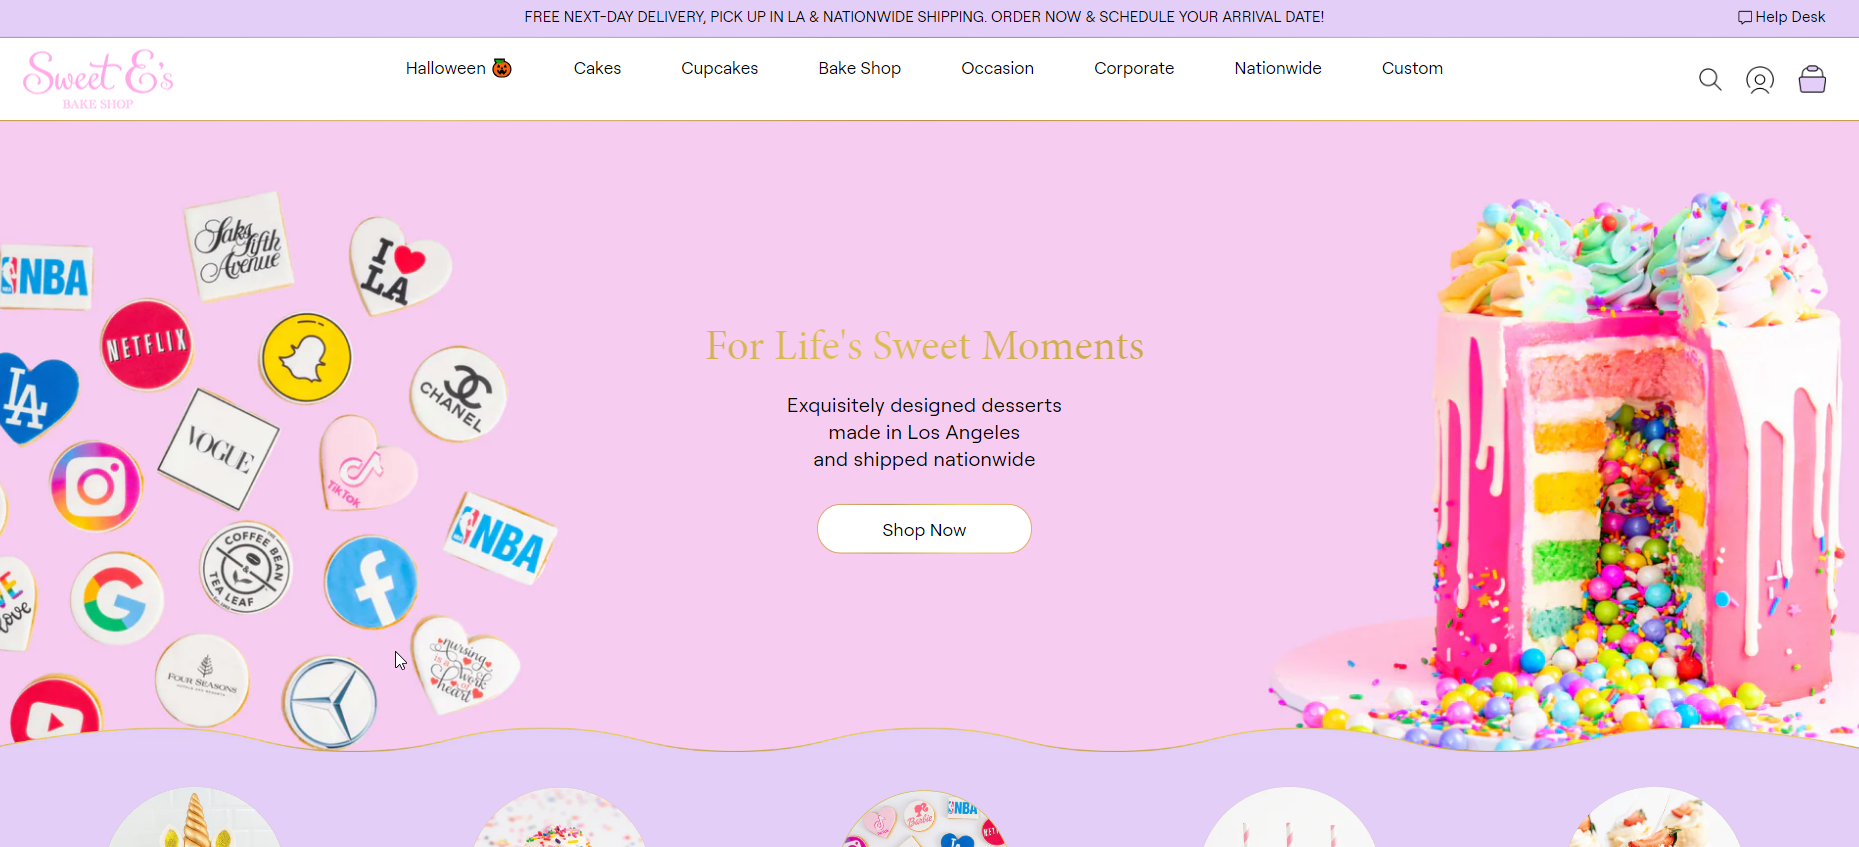Click the Sweet E's Bake Shop logo
The width and height of the screenshot is (1859, 847).
point(98,79)
